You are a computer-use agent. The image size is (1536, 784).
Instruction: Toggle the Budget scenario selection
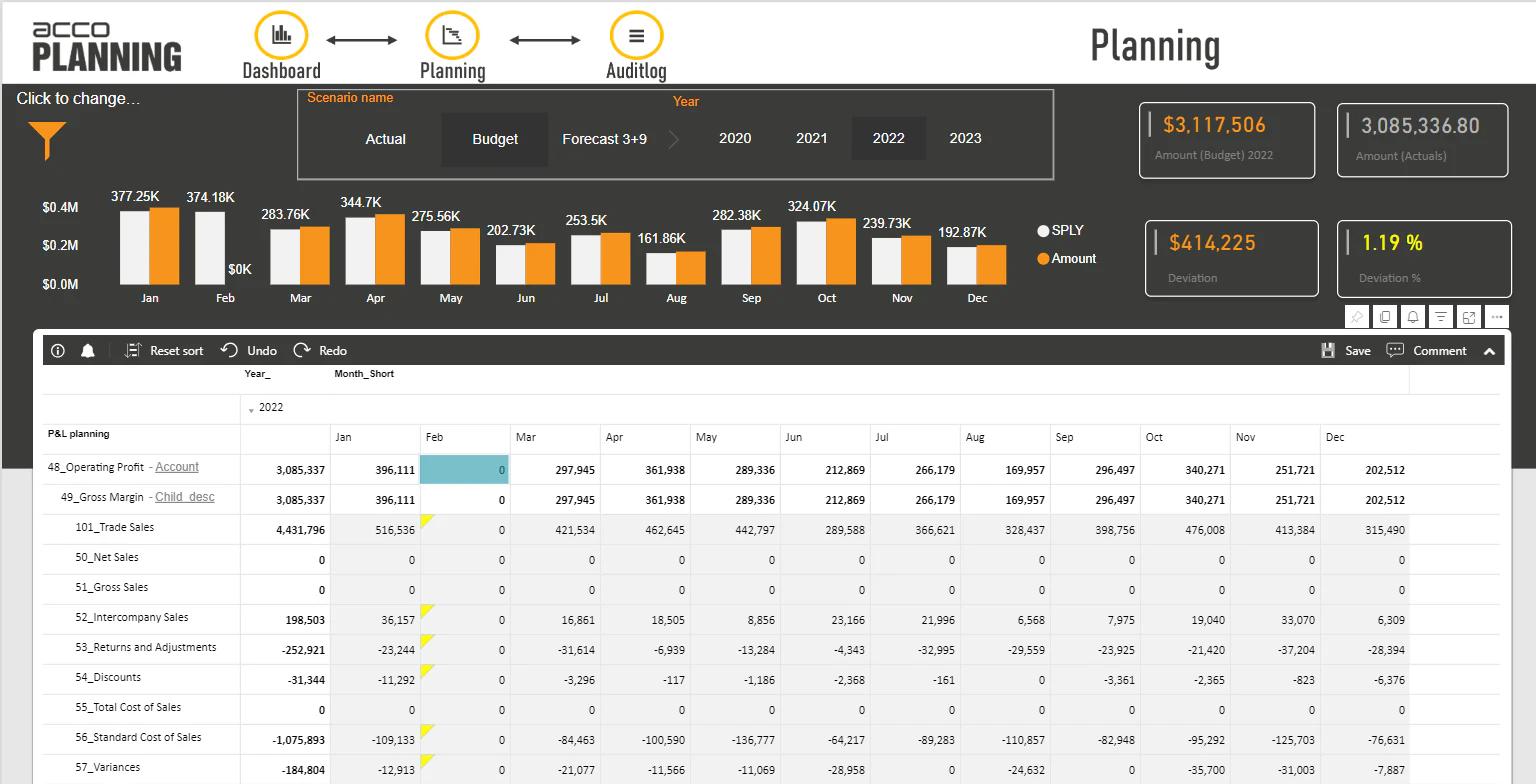493,139
